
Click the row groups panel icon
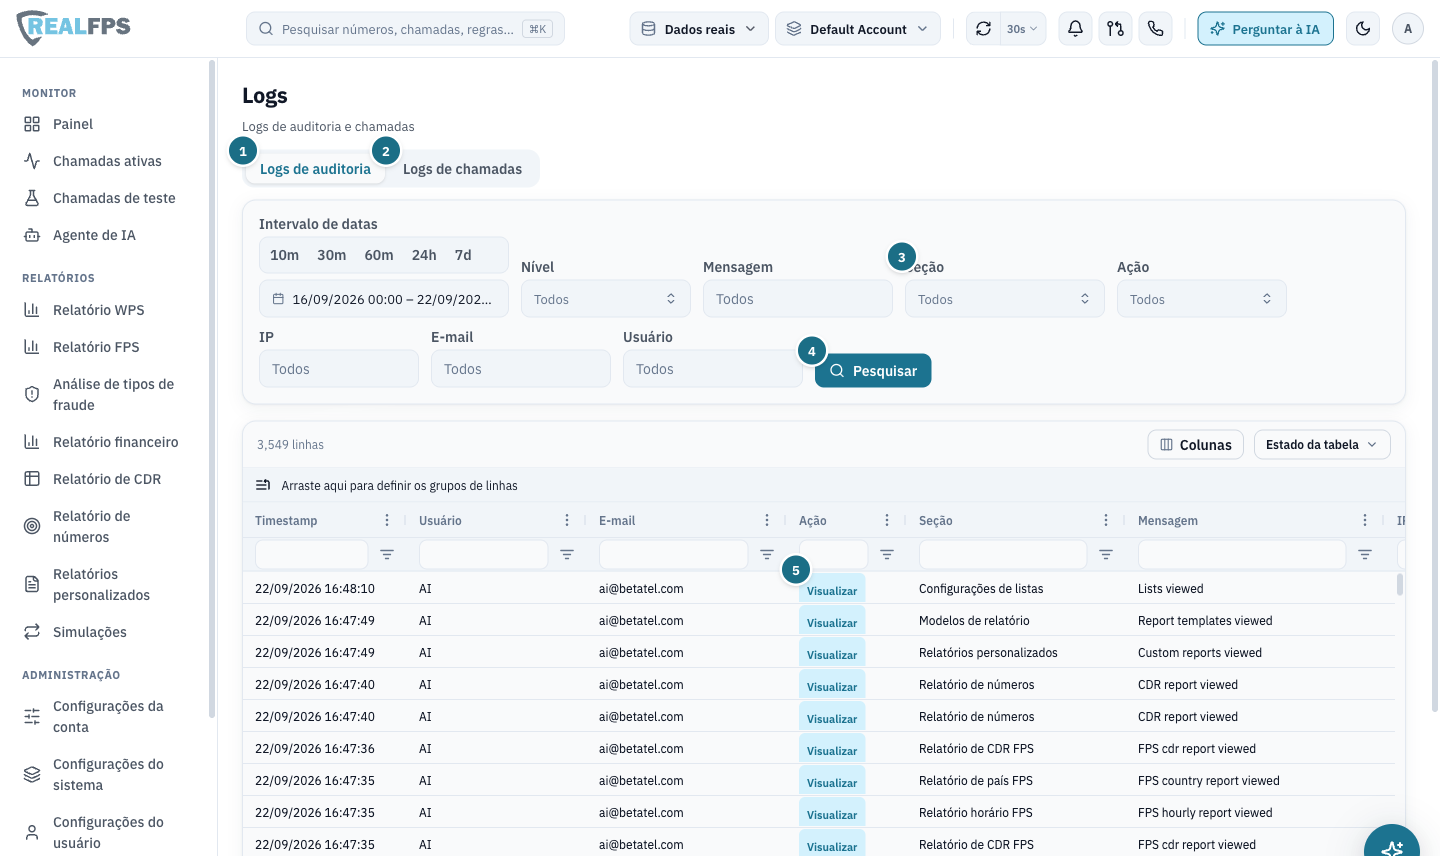[x=263, y=485]
